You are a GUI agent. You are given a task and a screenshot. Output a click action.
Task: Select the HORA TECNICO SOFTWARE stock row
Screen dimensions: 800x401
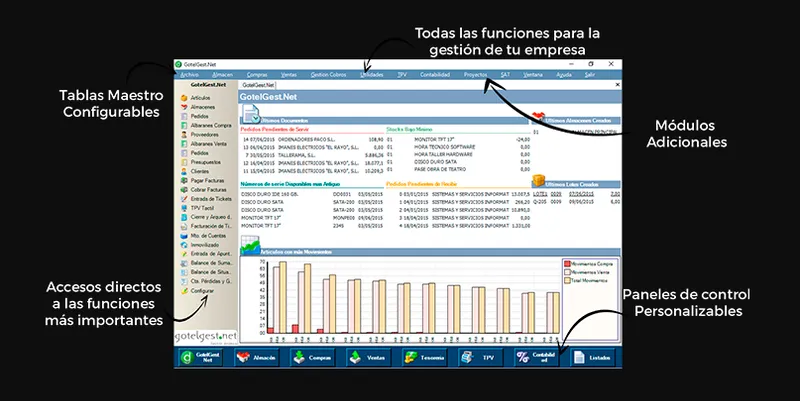458,147
